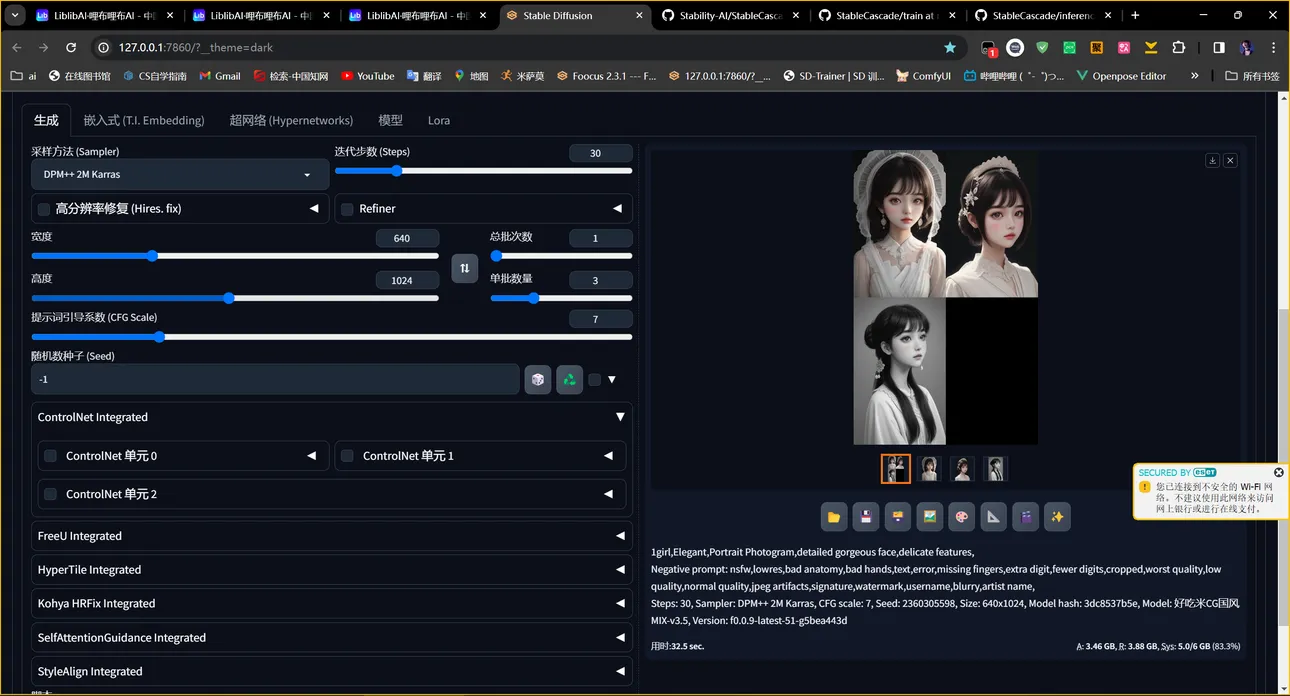Enable the Hires. fix checkbox
Screen dimensions: 1290x696
coord(44,209)
